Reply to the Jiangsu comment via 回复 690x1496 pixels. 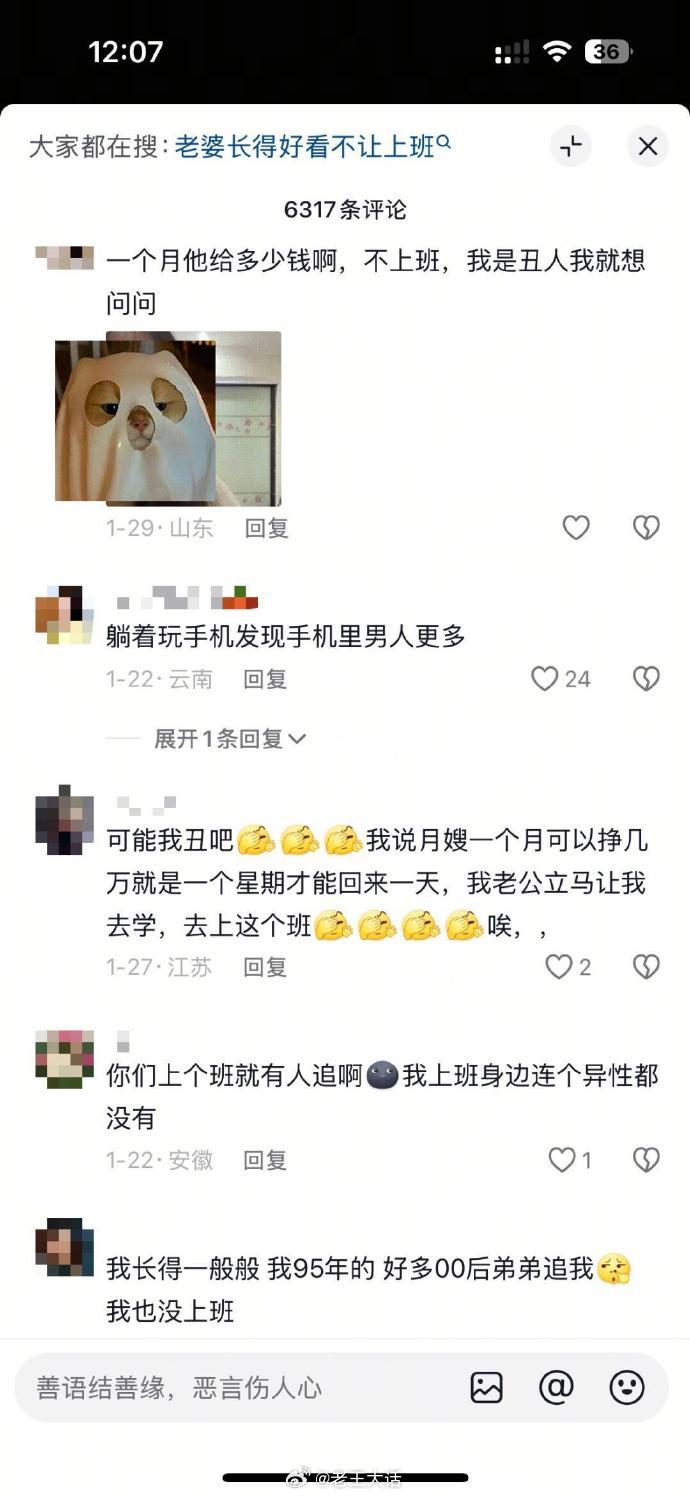tap(266, 967)
